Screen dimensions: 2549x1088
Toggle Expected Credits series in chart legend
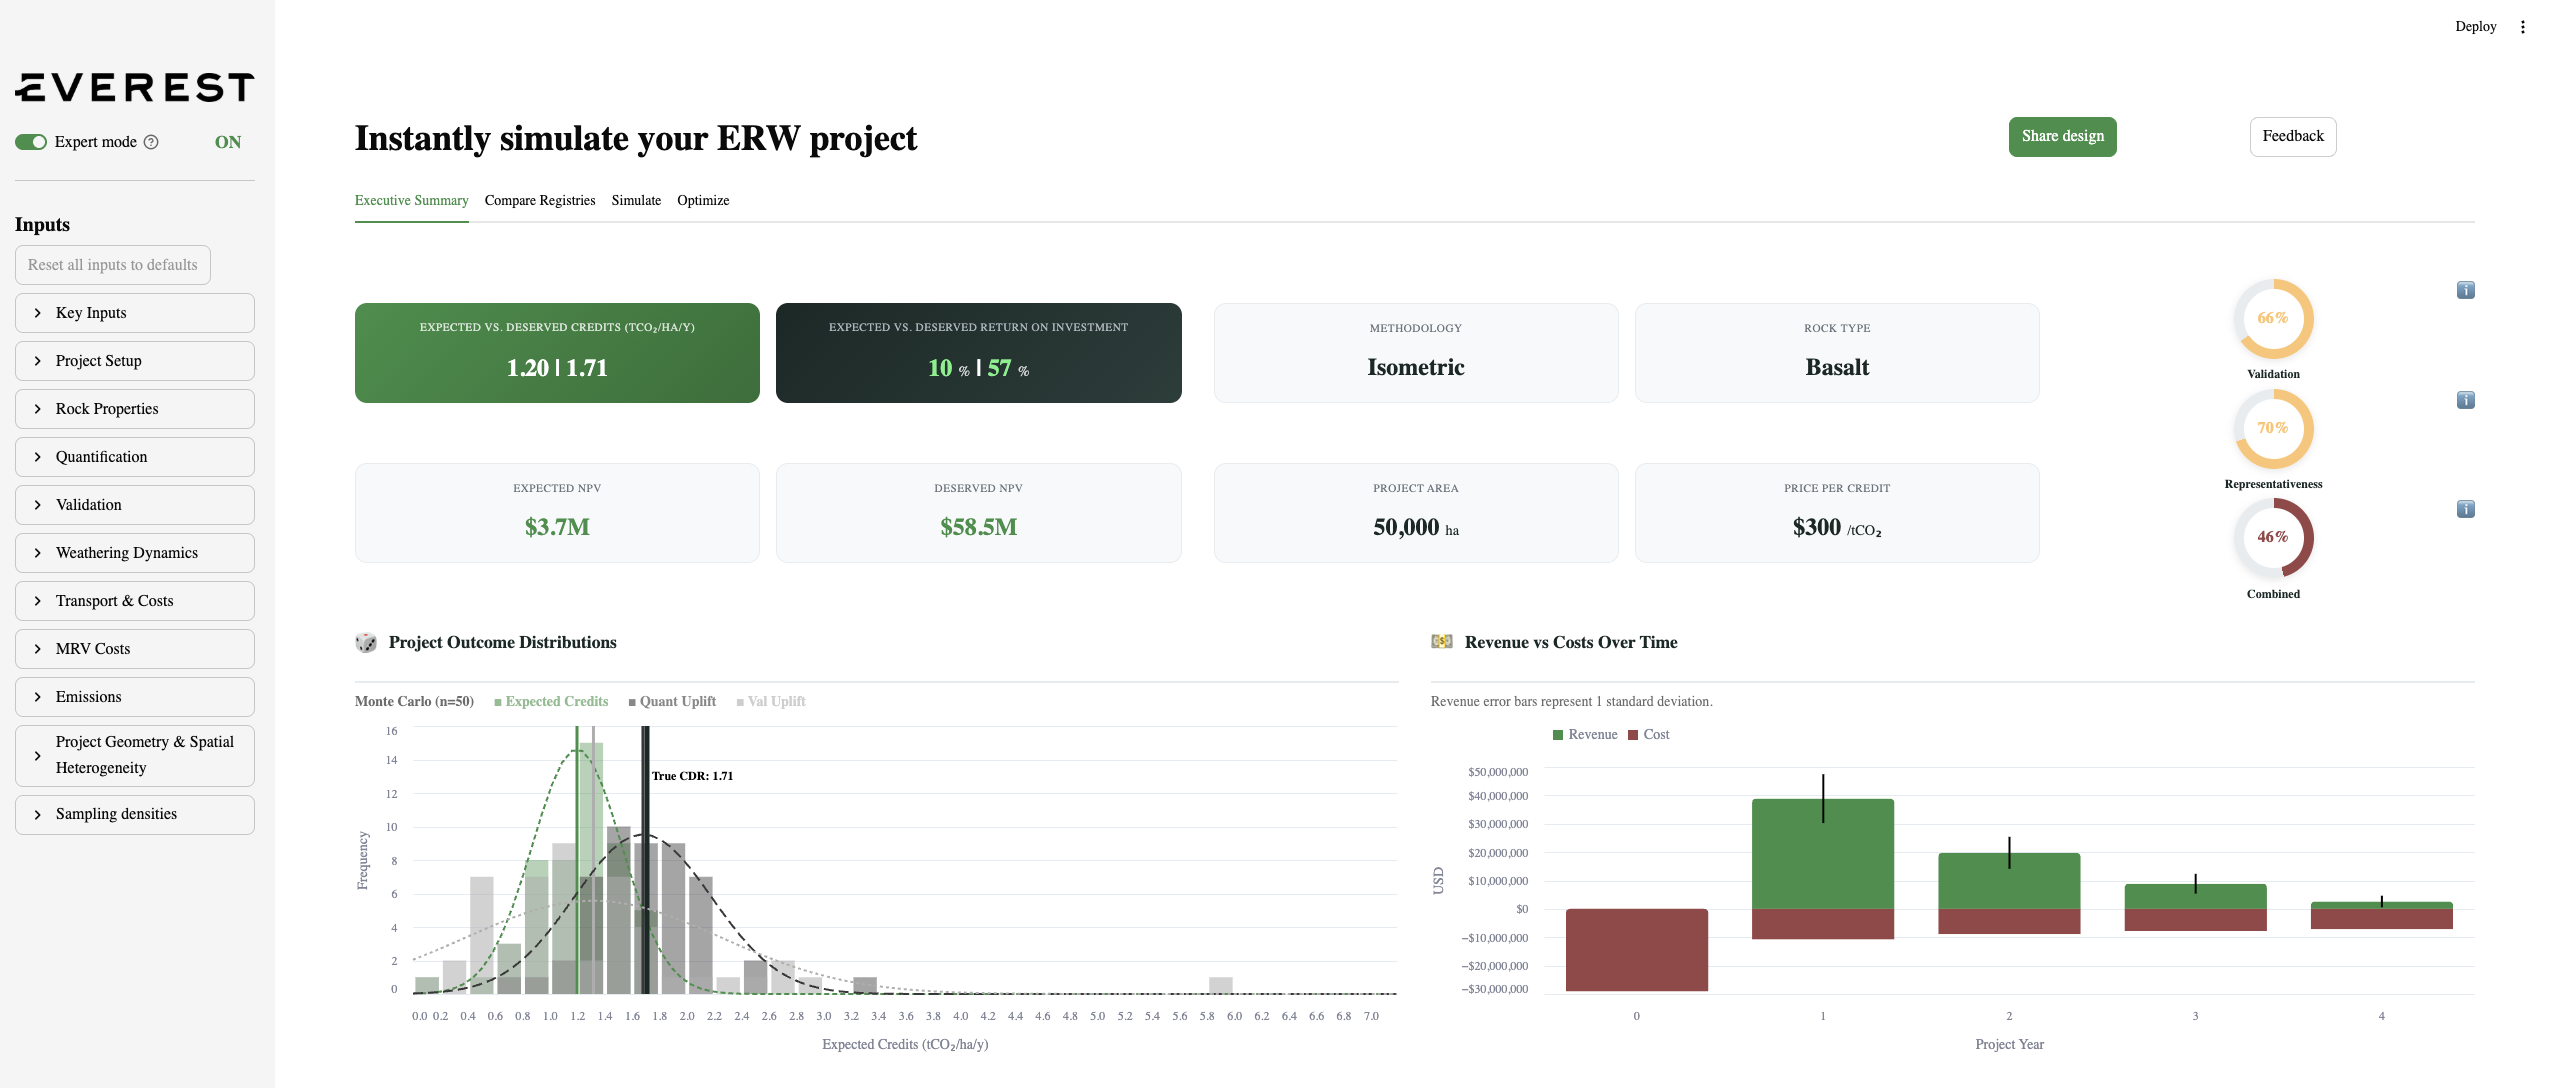(551, 702)
